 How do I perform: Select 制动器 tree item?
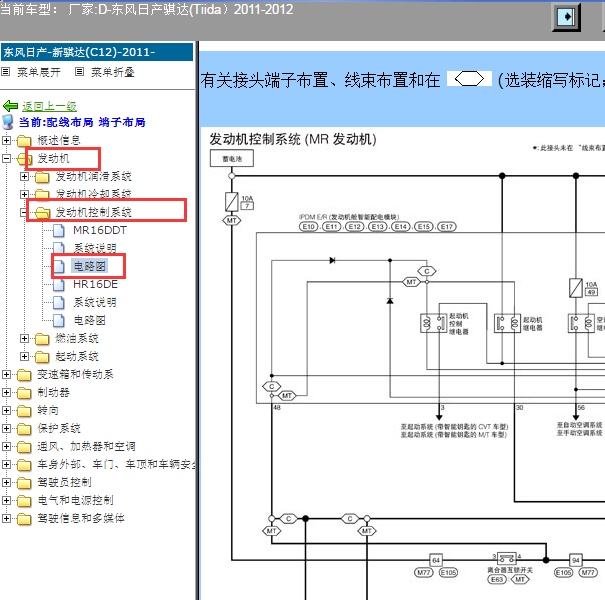[x=53, y=392]
